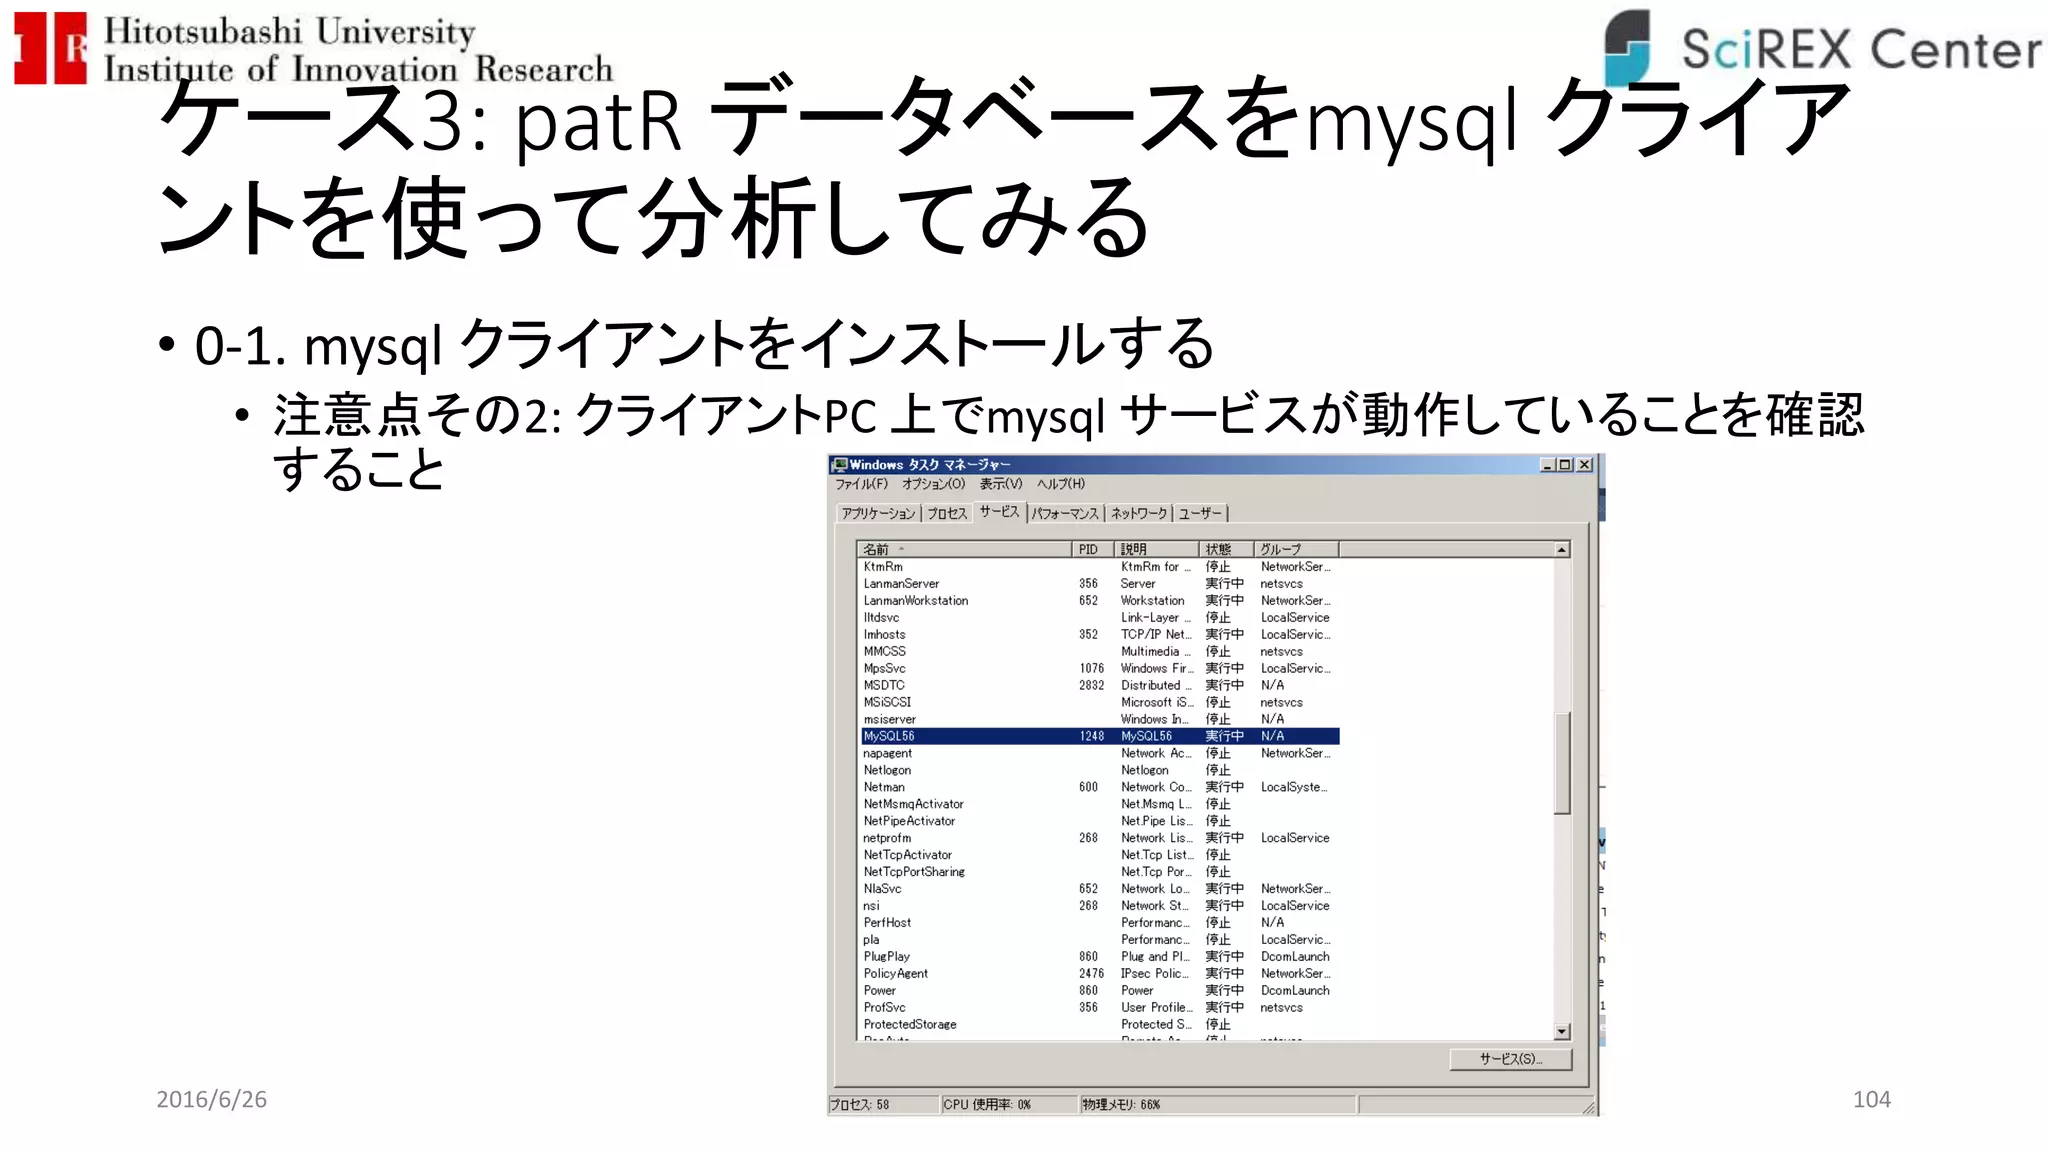Click PID 1248 in the MySQL56 row
The width and height of the screenshot is (2048, 1152).
point(1092,736)
